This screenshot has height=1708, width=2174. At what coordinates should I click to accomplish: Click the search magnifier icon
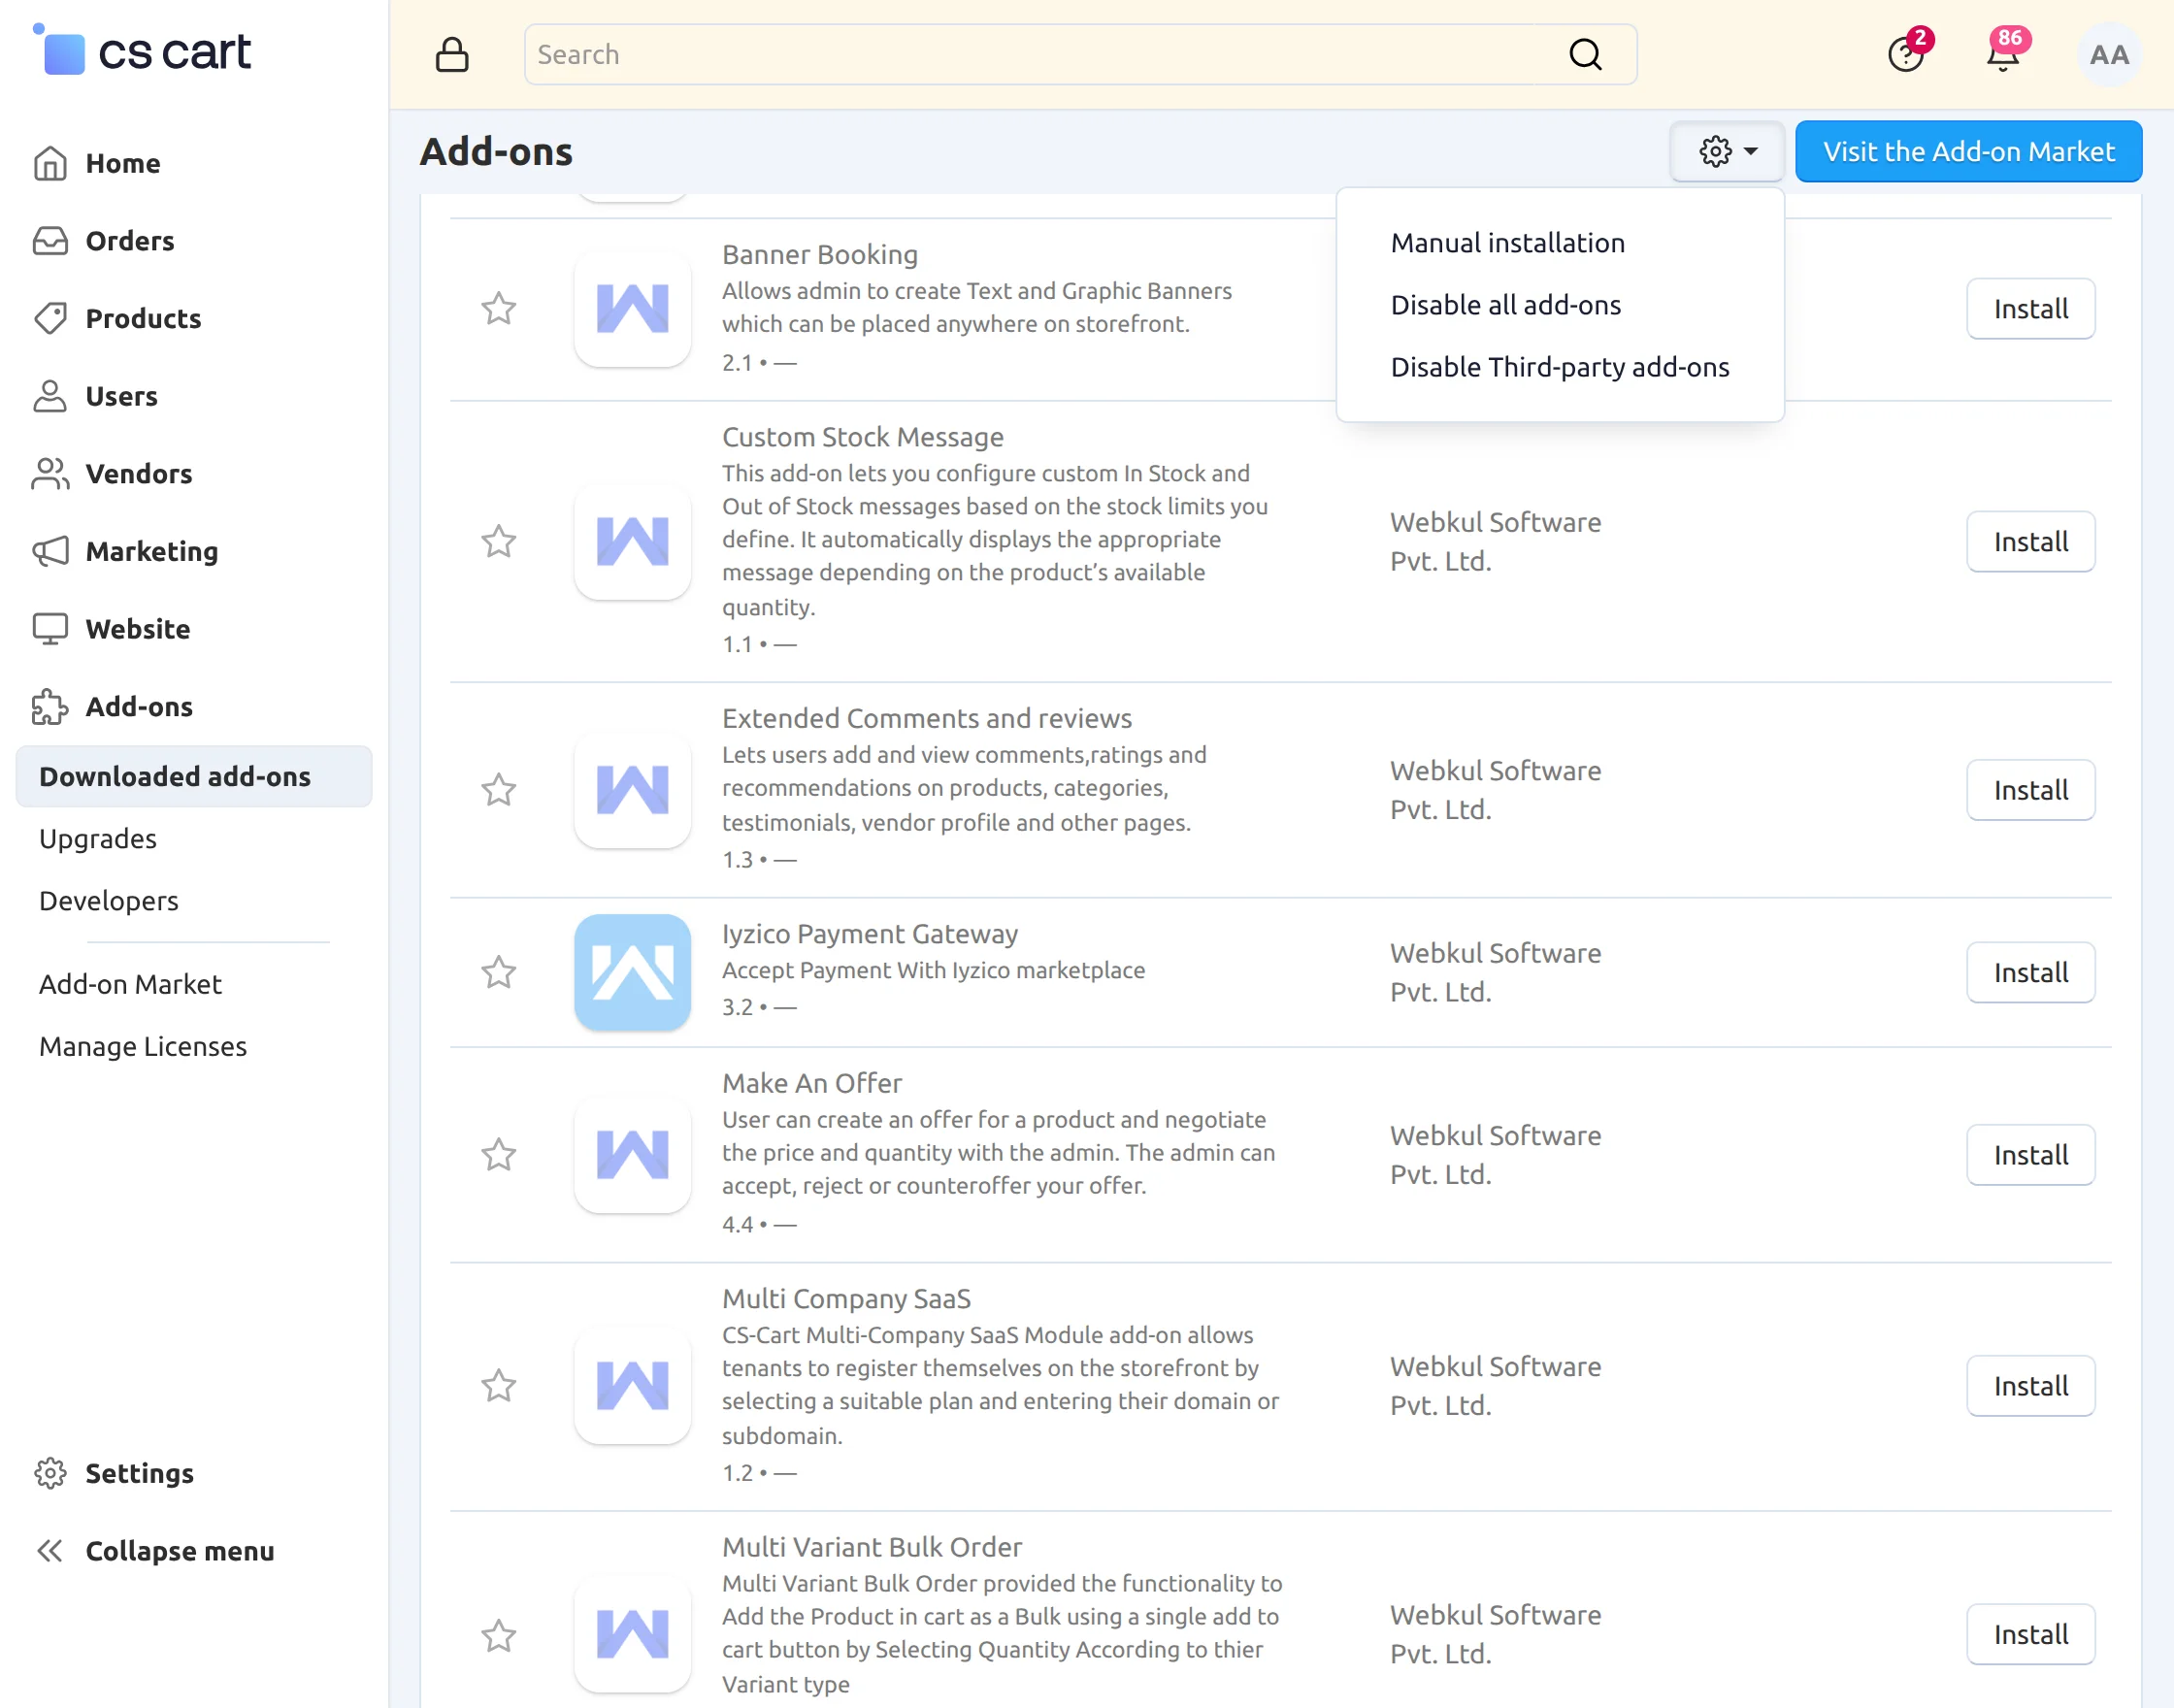click(x=1585, y=54)
